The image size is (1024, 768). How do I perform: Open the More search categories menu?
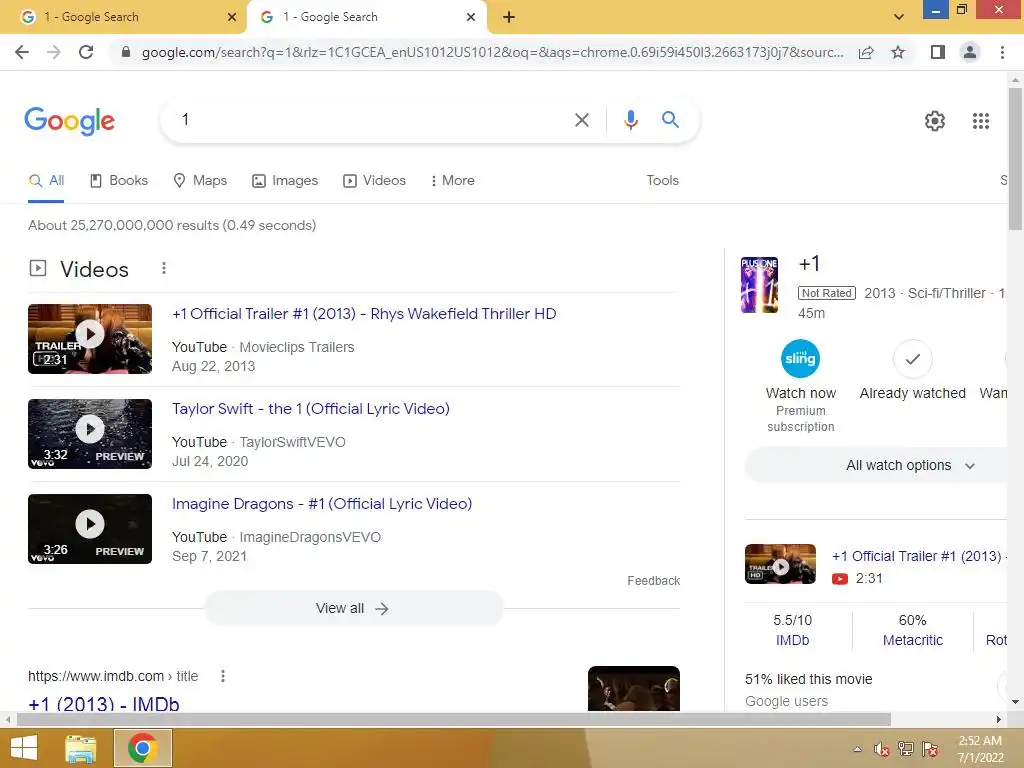(x=453, y=181)
